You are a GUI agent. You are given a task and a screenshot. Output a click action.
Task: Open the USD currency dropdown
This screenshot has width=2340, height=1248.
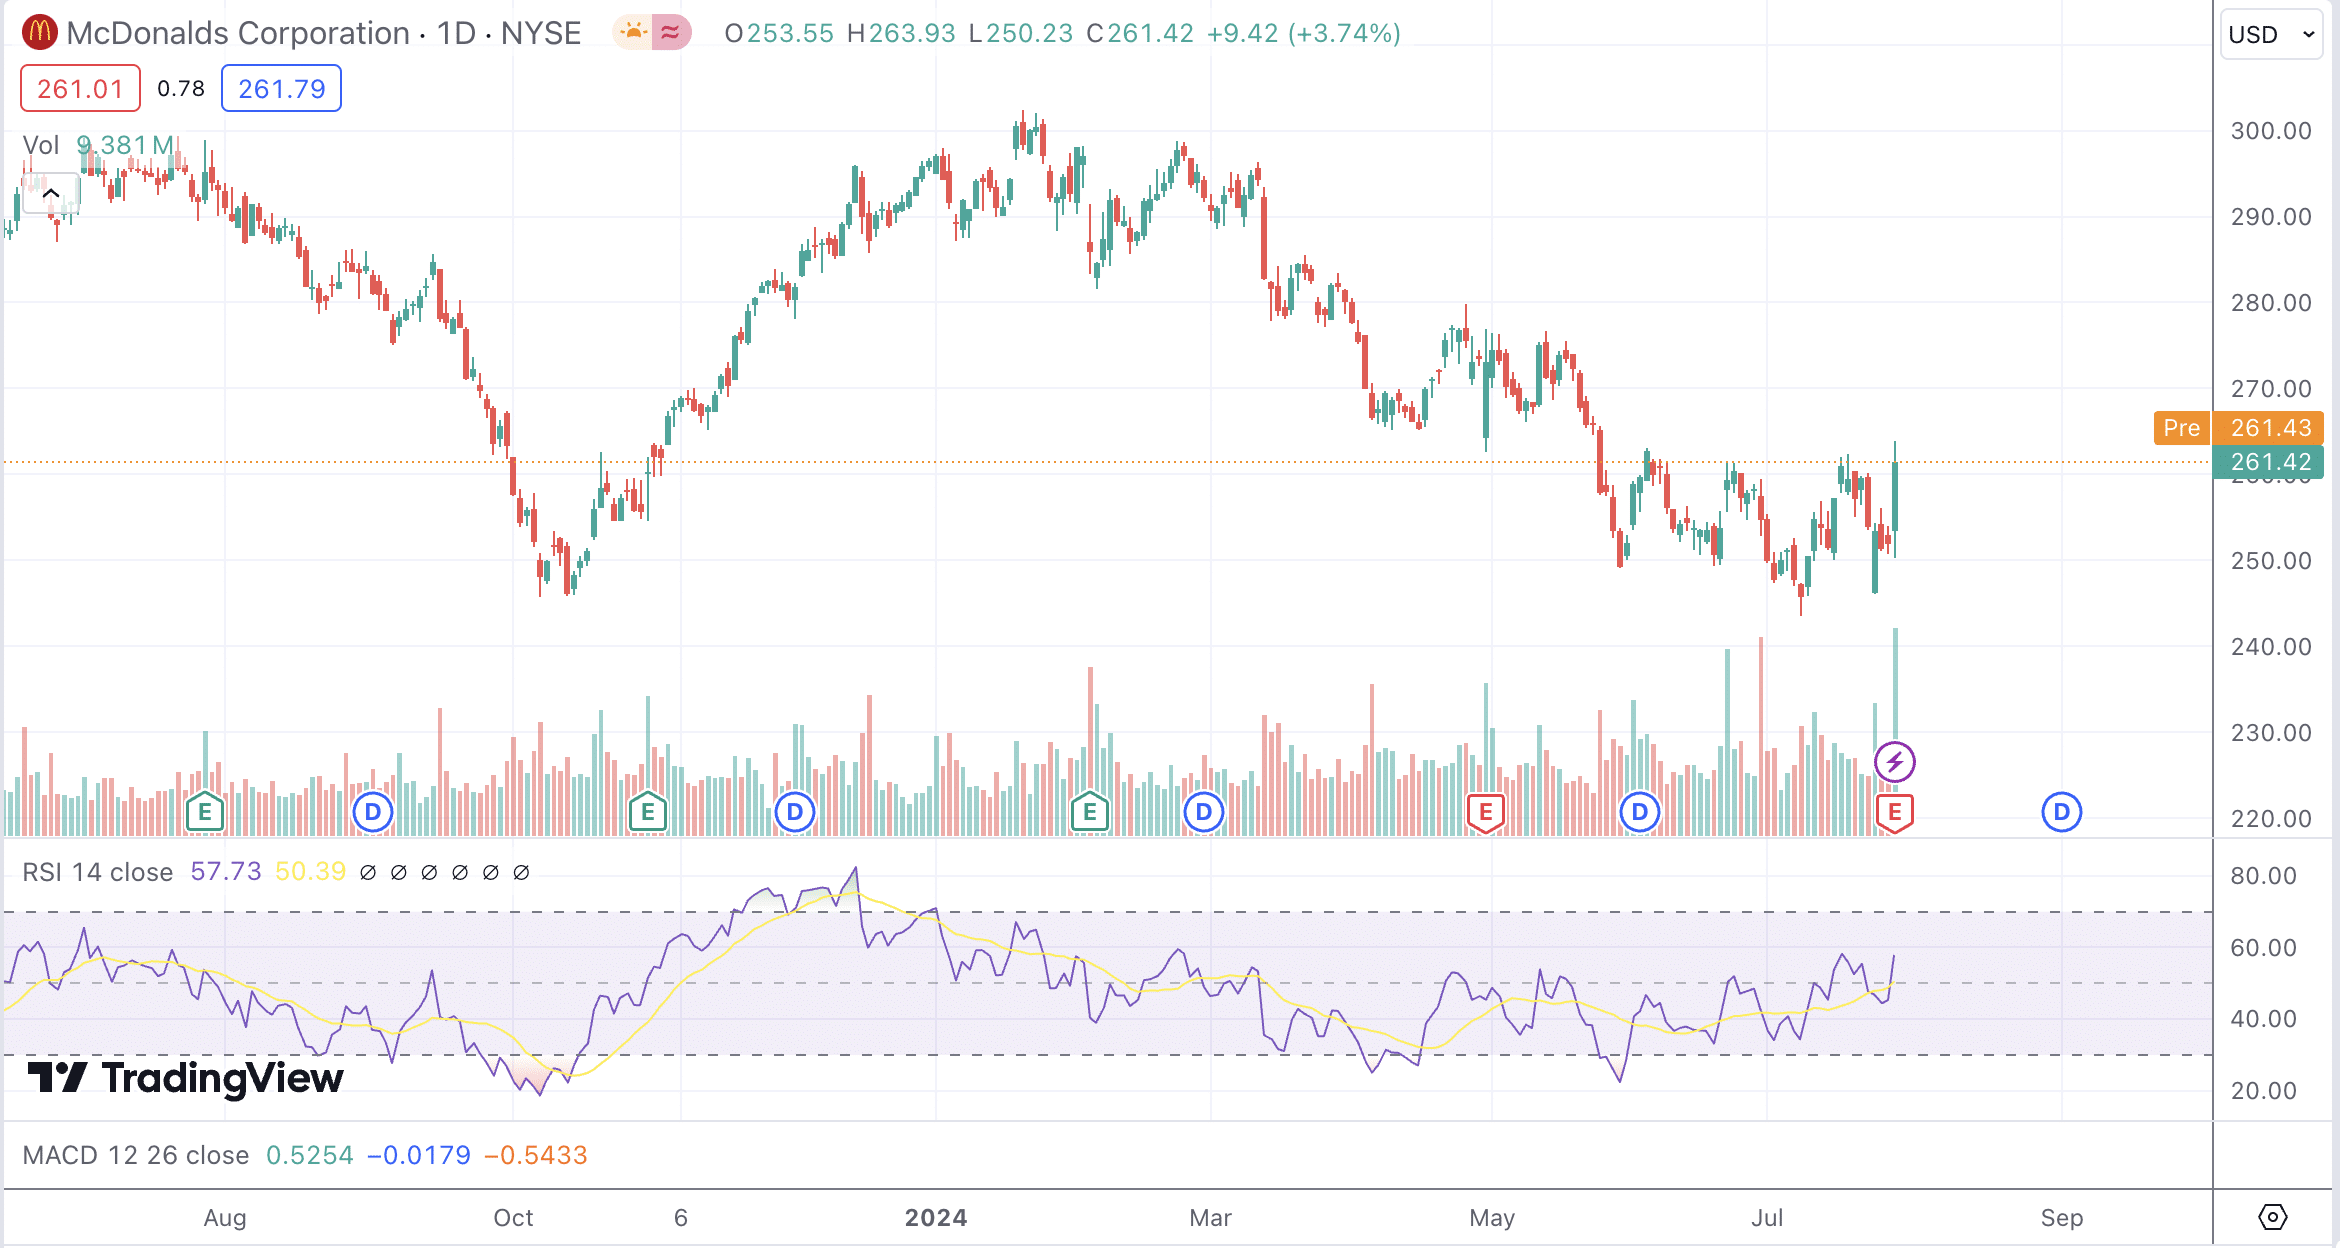pos(2271,35)
